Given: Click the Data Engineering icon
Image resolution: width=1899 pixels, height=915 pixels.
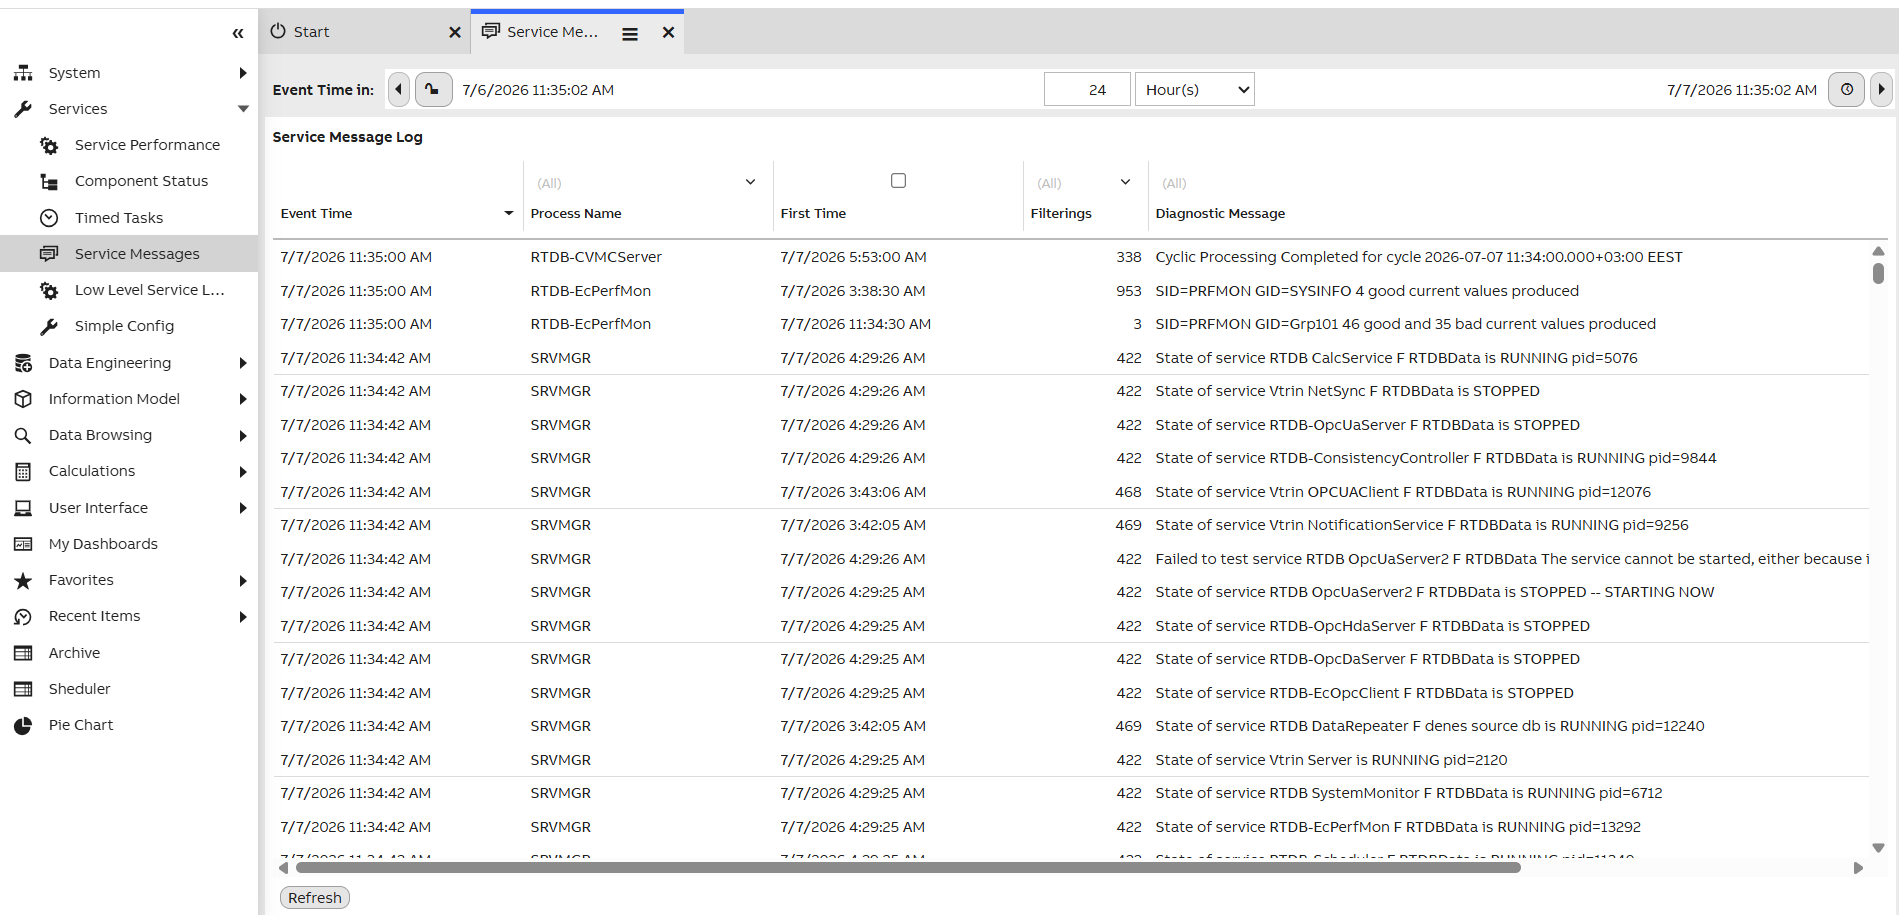Looking at the screenshot, I should [x=23, y=363].
